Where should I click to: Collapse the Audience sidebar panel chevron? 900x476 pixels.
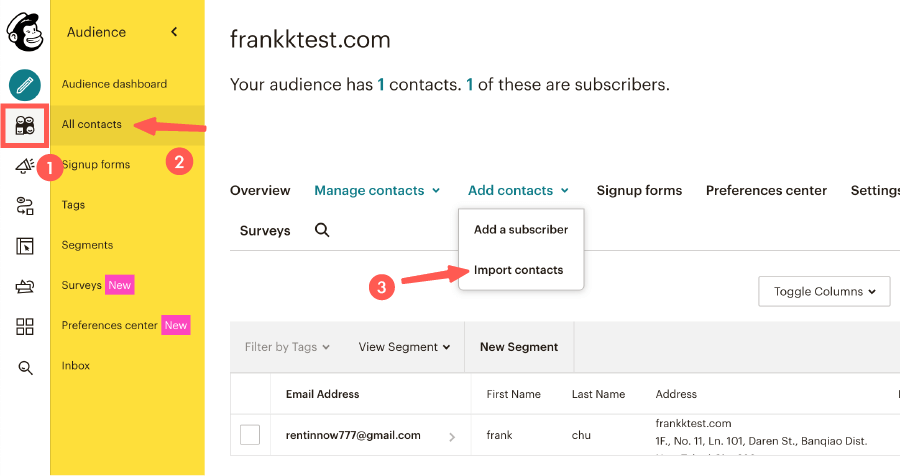point(174,32)
